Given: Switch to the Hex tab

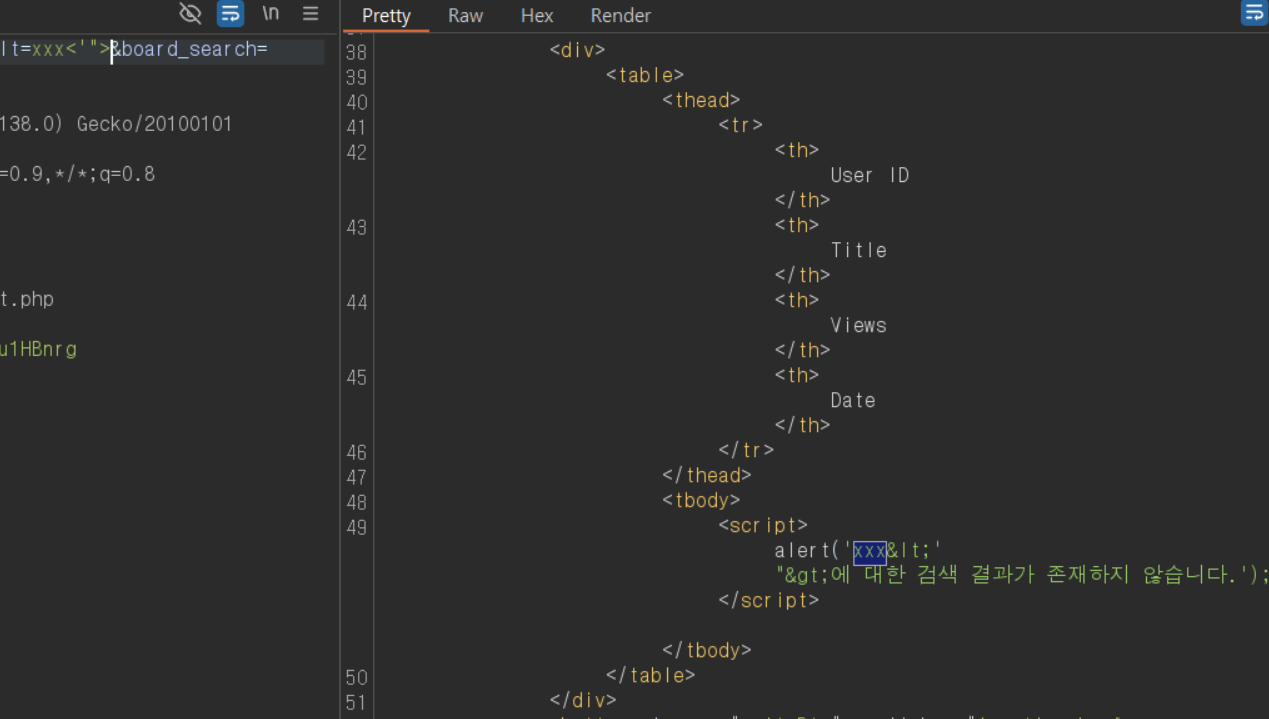Looking at the screenshot, I should [x=537, y=16].
